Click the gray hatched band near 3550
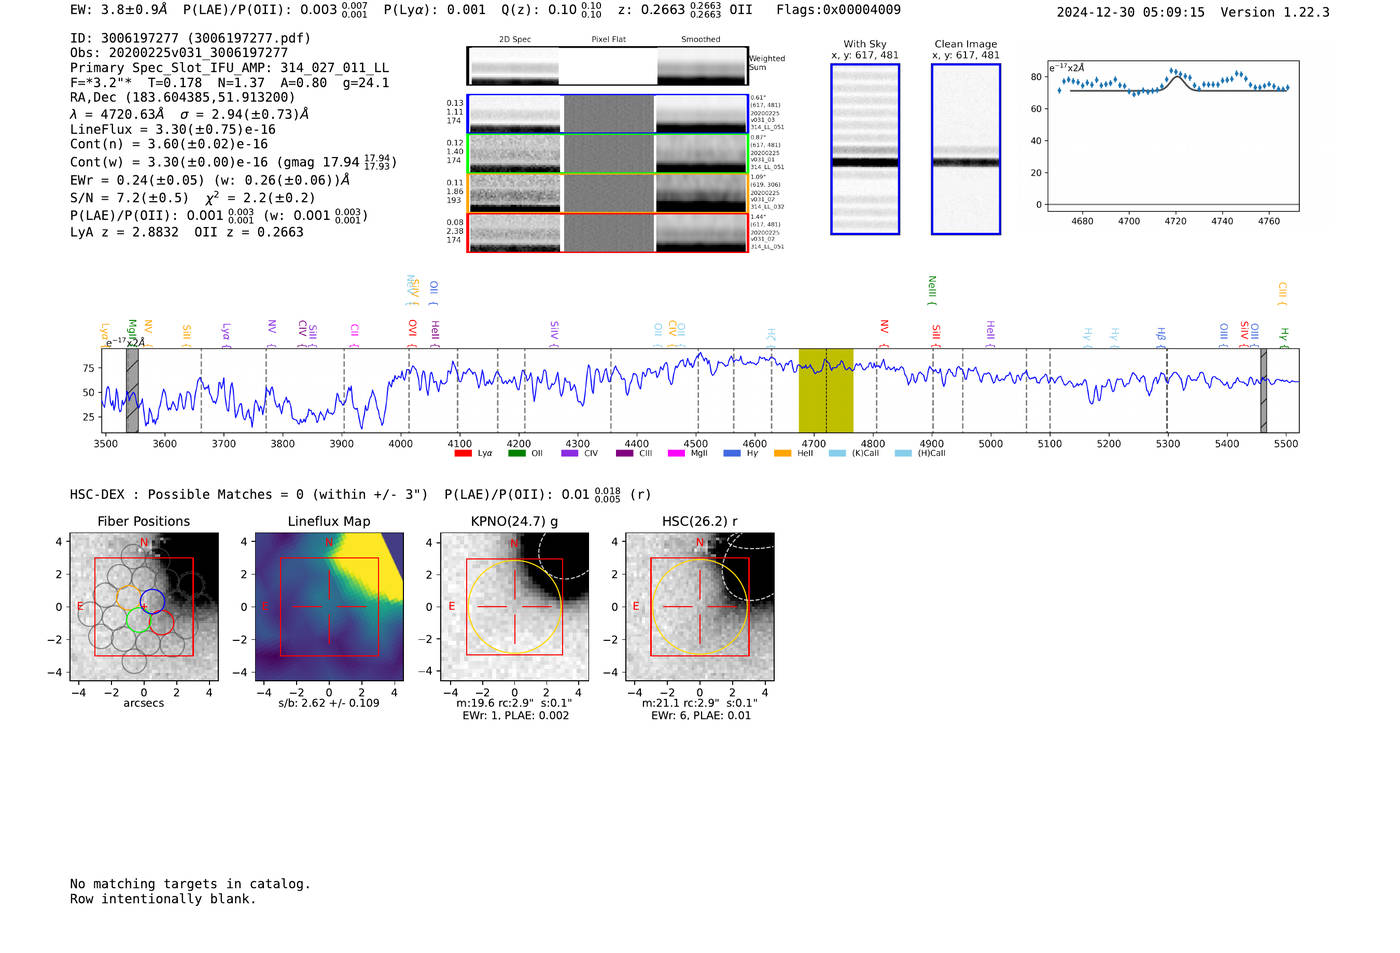This screenshot has width=1400, height=953. click(x=132, y=390)
